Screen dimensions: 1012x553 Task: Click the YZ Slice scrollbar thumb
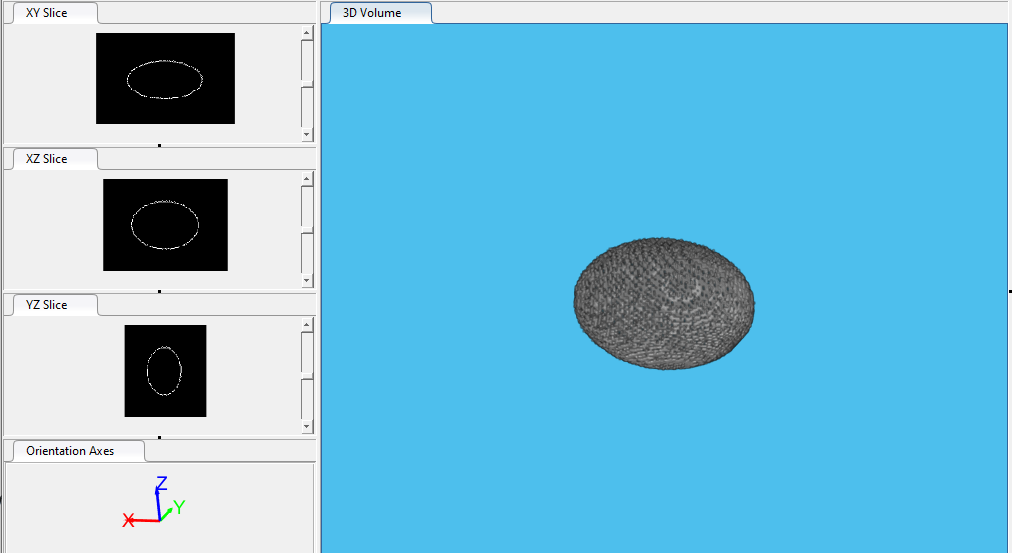click(307, 375)
